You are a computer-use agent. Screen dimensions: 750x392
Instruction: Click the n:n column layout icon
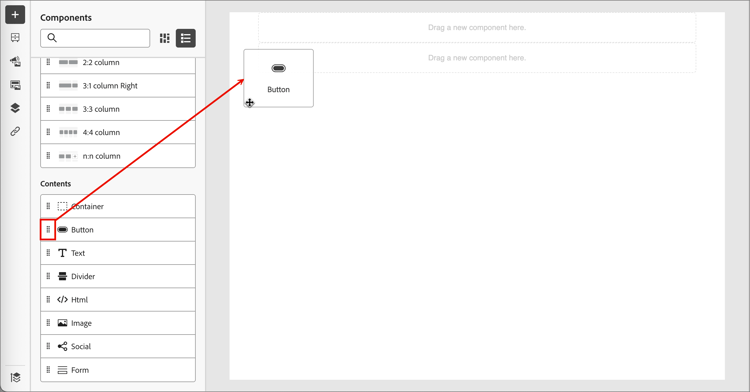pos(68,156)
